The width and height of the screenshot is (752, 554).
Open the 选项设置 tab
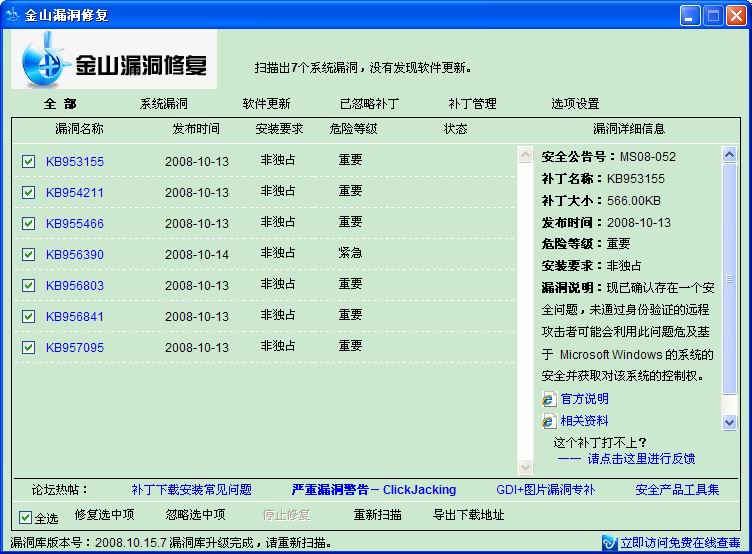pyautogui.click(x=575, y=104)
